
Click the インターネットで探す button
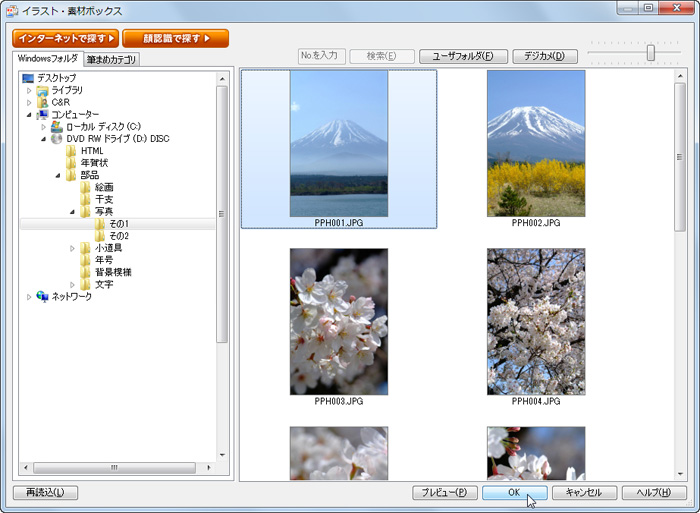pyautogui.click(x=66, y=39)
